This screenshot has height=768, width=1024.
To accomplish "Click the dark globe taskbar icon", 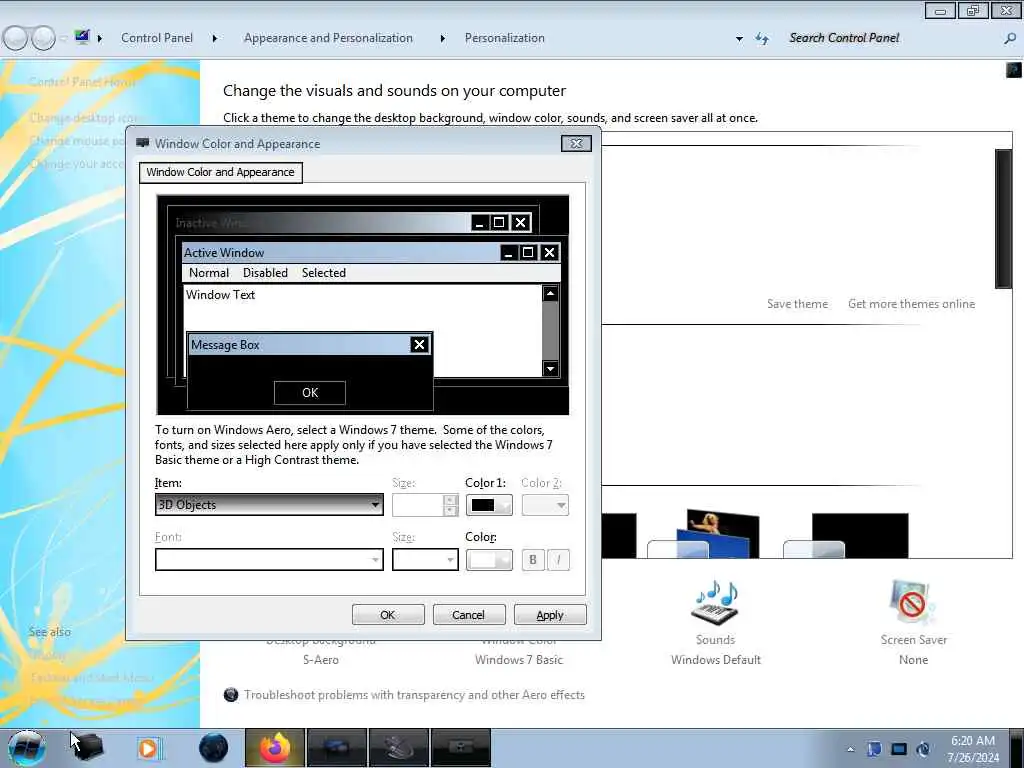I will coord(214,748).
